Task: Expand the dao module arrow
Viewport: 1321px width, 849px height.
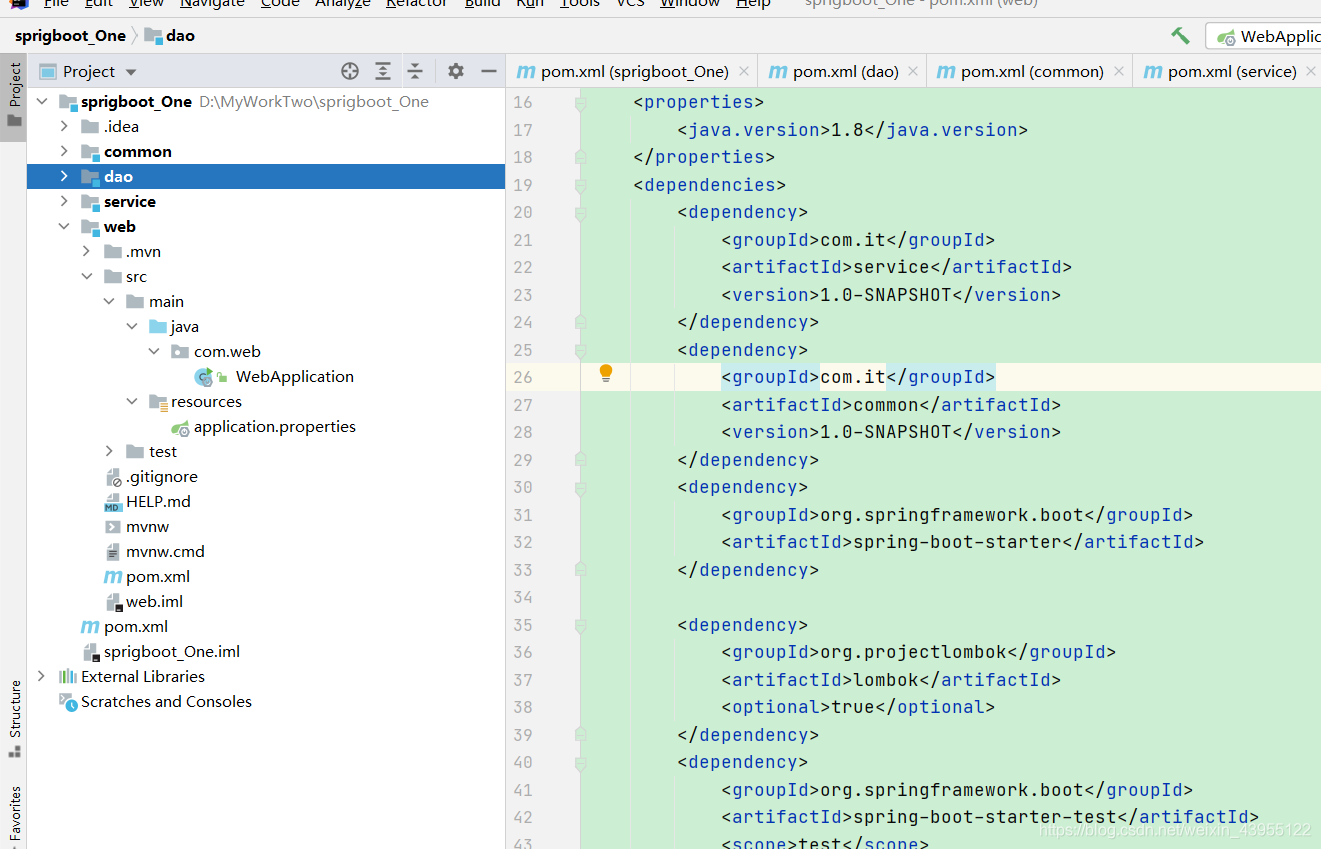Action: [64, 176]
